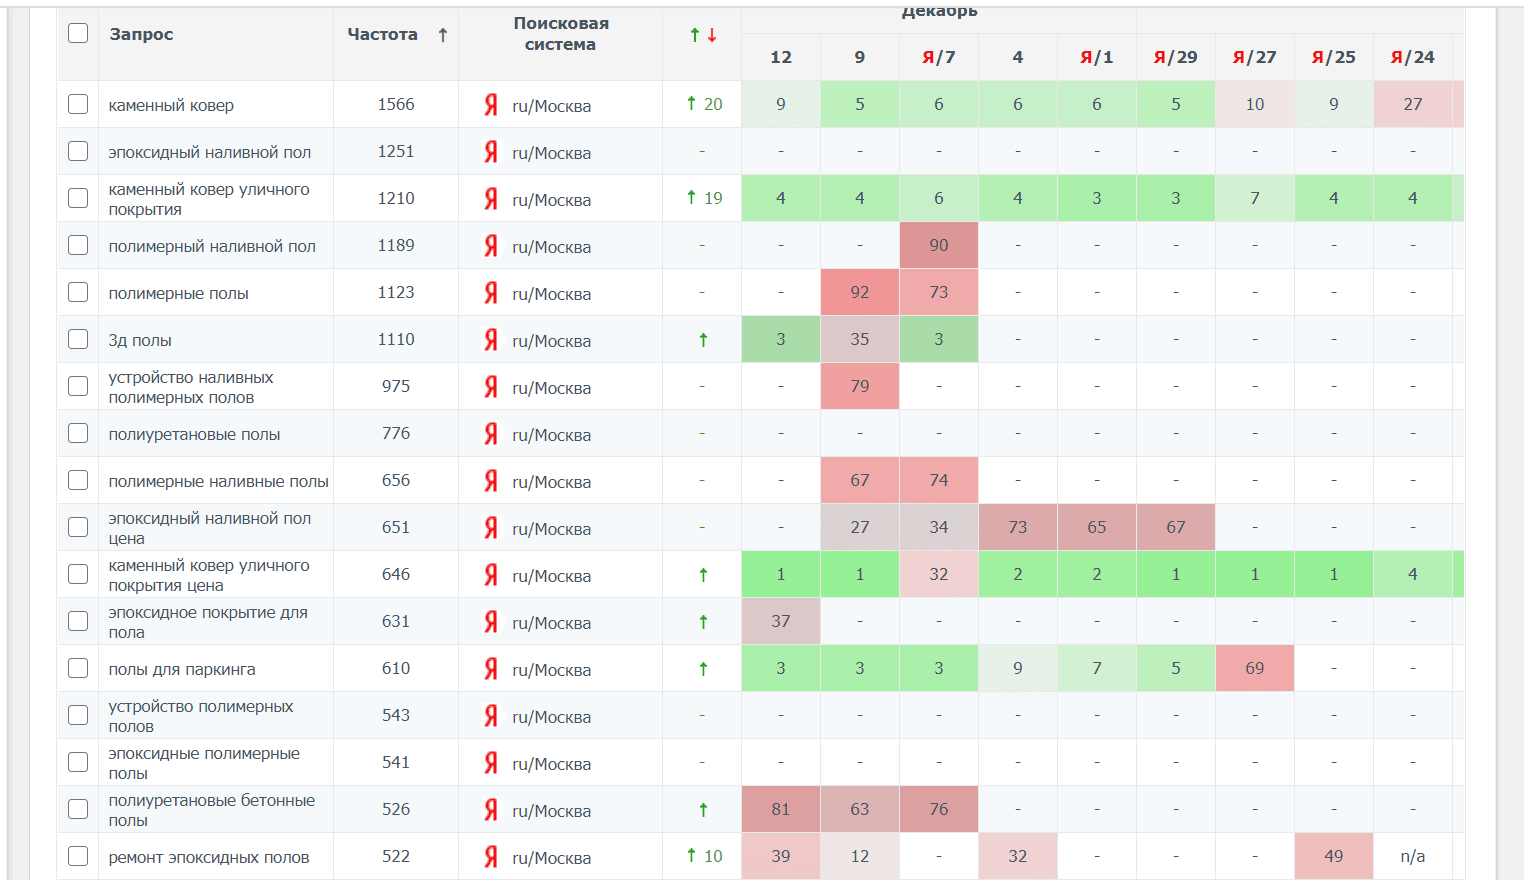Viewport: 1524px width, 880px height.
Task: Click the sort arrow next to Частота
Action: [443, 35]
